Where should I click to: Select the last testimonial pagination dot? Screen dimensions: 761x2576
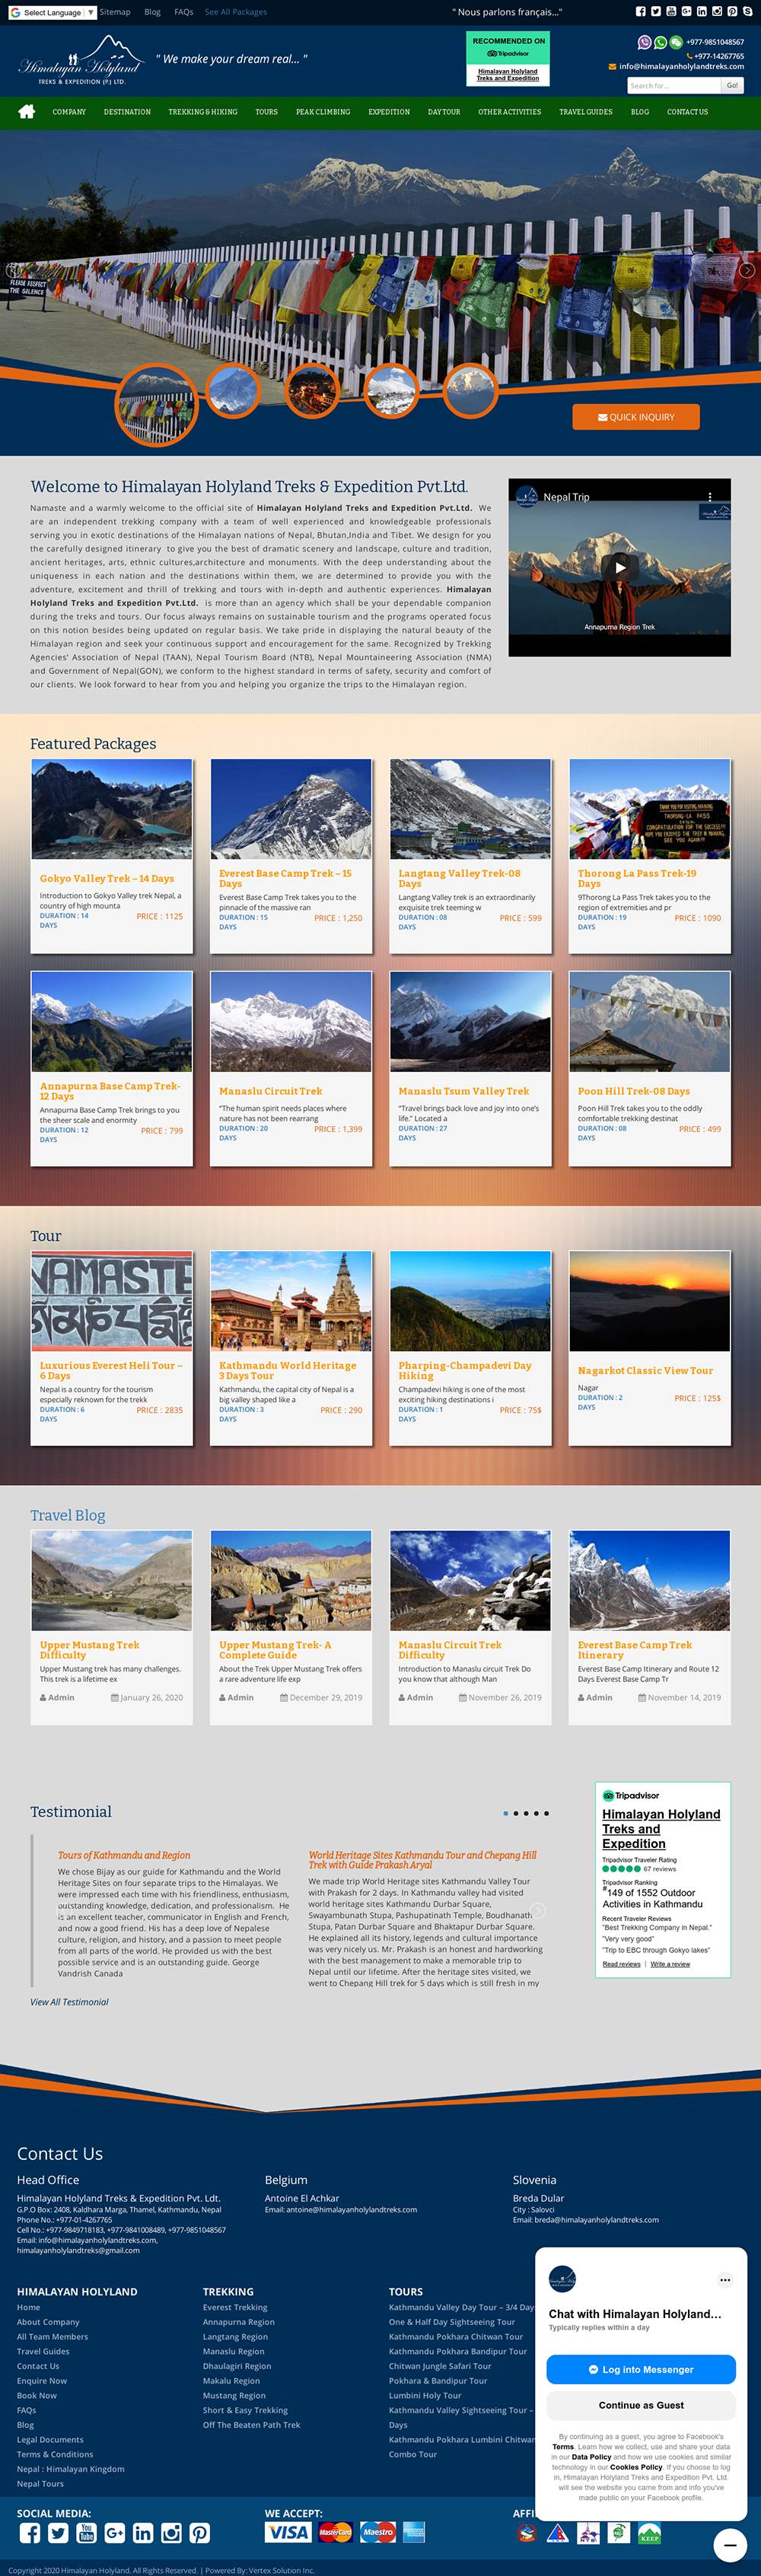click(x=546, y=1813)
